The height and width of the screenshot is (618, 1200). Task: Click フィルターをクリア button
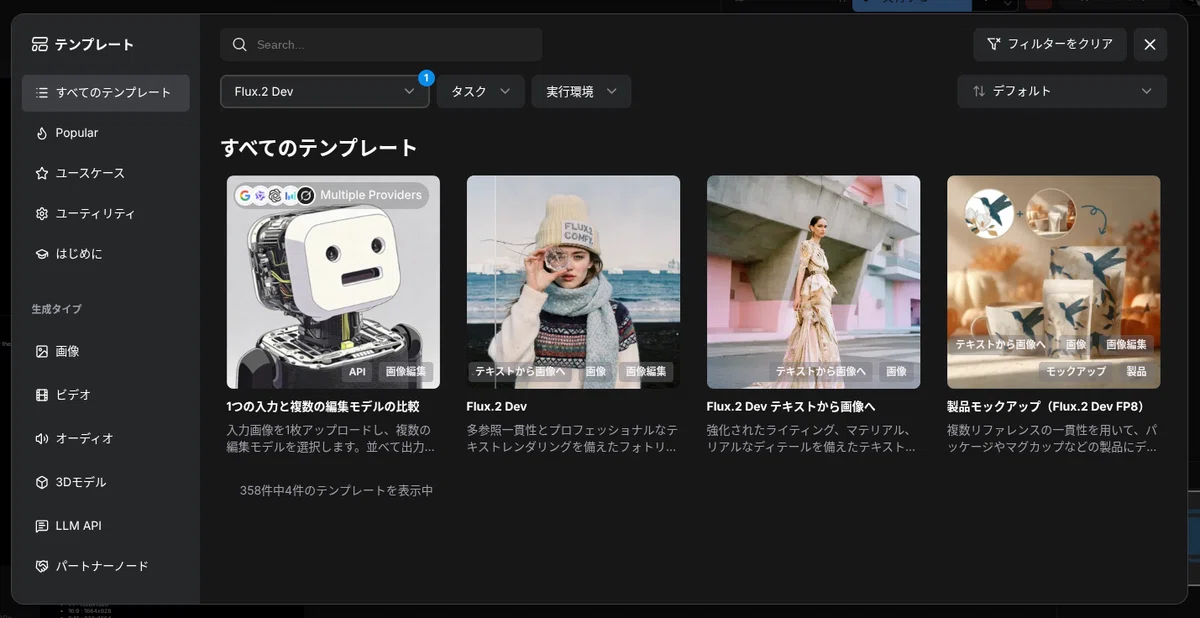coord(1050,44)
